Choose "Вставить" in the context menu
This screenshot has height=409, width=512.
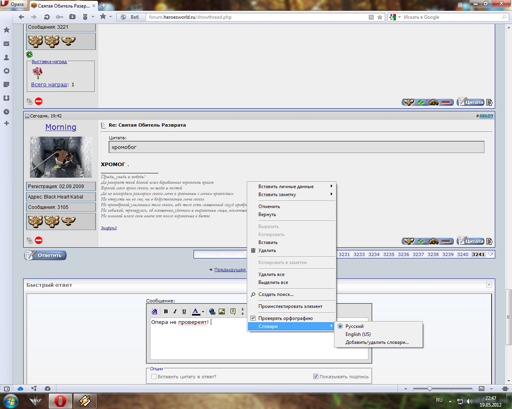tap(292, 242)
